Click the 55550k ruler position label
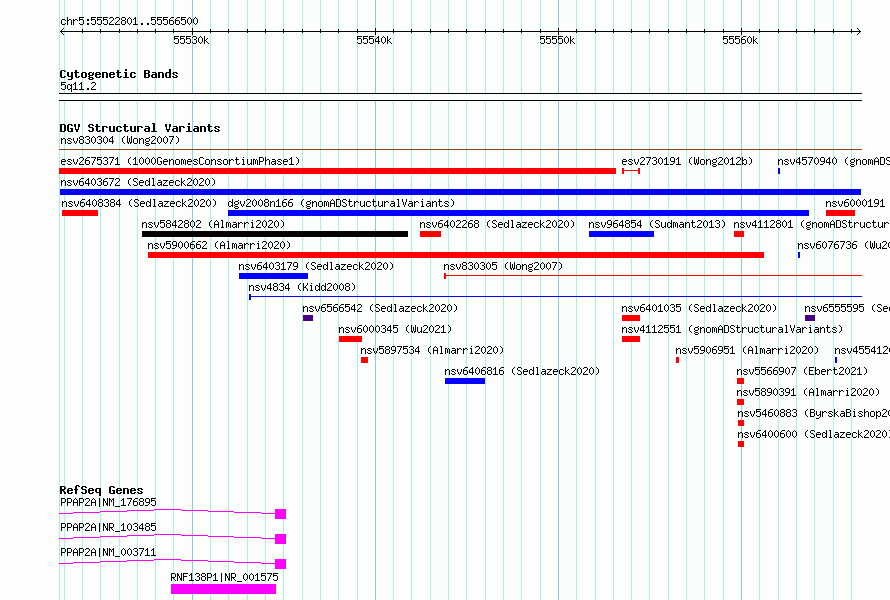Viewport: 890px width, 600px height. tap(557, 40)
